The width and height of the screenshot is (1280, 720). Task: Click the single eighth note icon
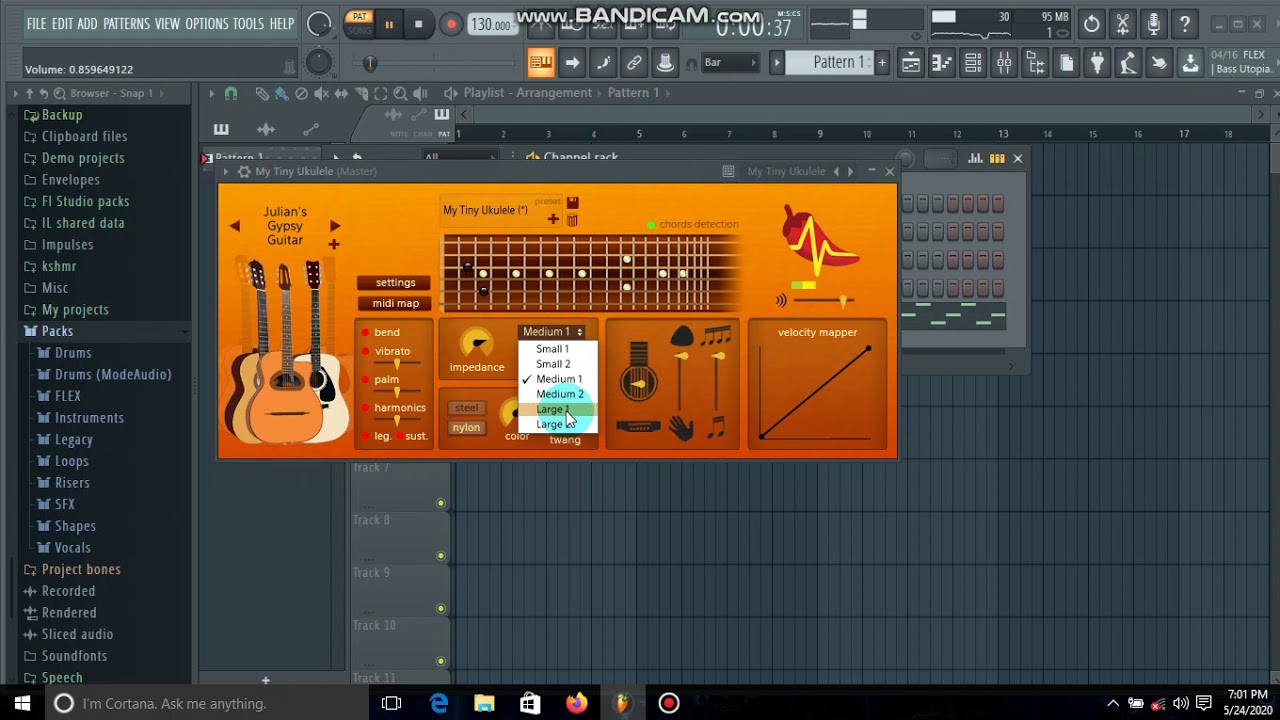coord(716,428)
